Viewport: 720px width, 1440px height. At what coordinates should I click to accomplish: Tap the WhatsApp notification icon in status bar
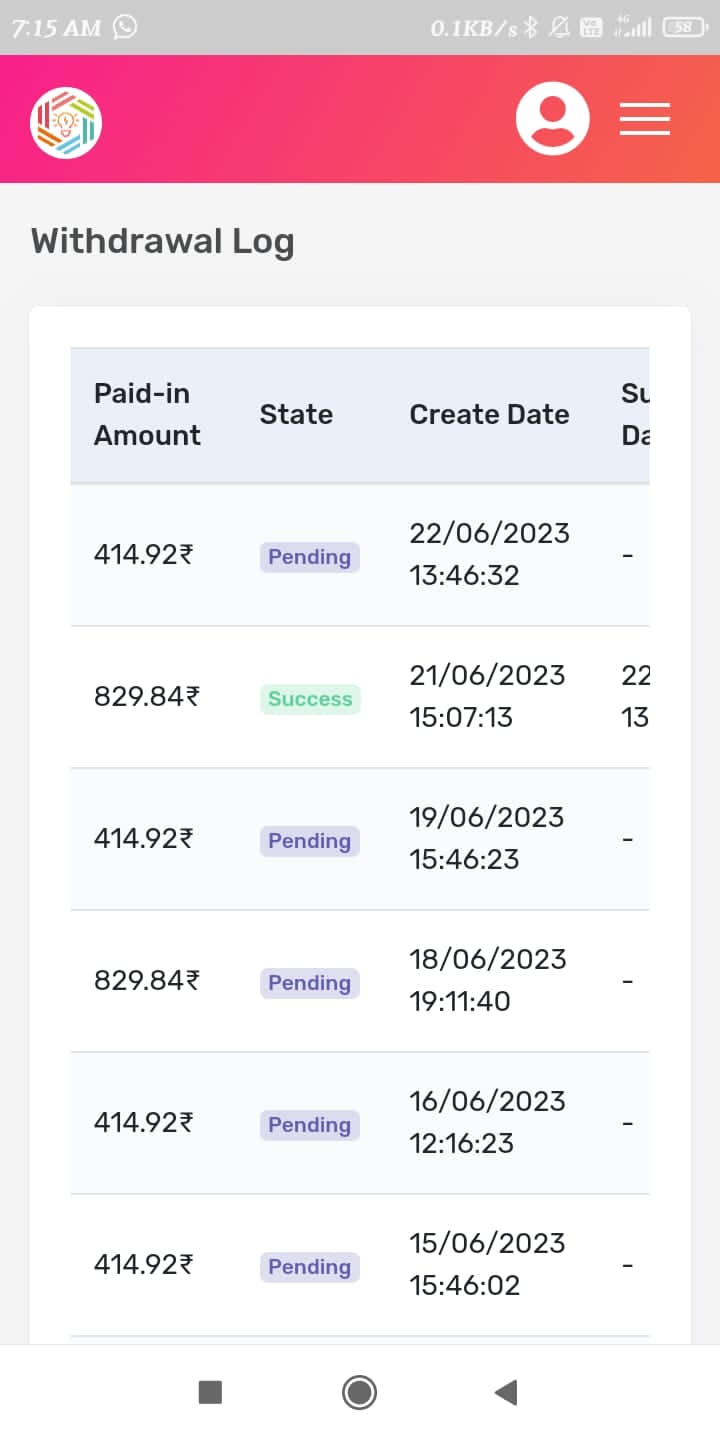pyautogui.click(x=125, y=27)
